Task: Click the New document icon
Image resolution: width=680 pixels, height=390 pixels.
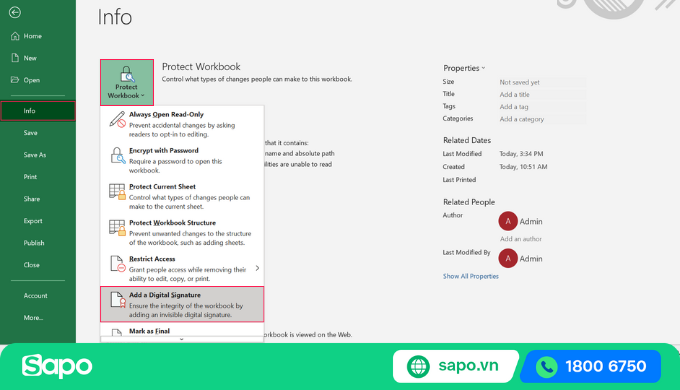Action: click(15, 58)
